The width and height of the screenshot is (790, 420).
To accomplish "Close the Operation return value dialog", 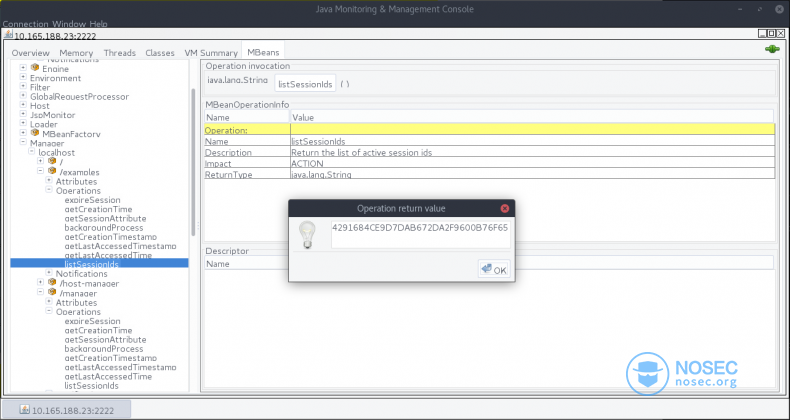I will pos(505,208).
